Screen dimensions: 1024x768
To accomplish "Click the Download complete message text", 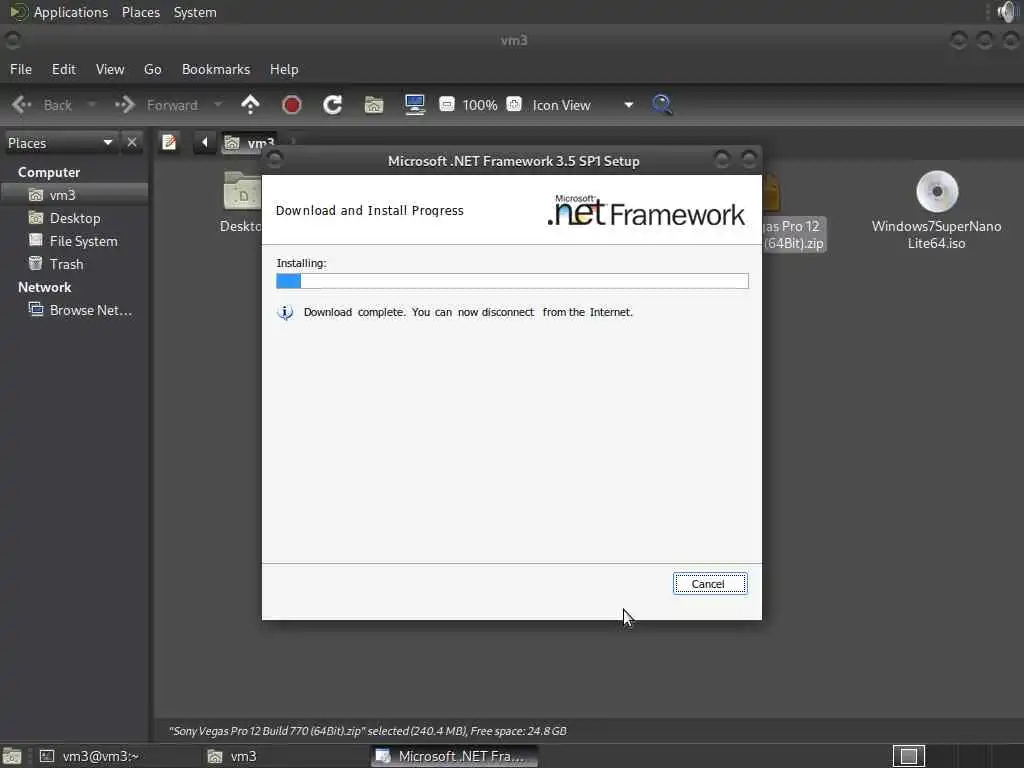I will [x=468, y=312].
